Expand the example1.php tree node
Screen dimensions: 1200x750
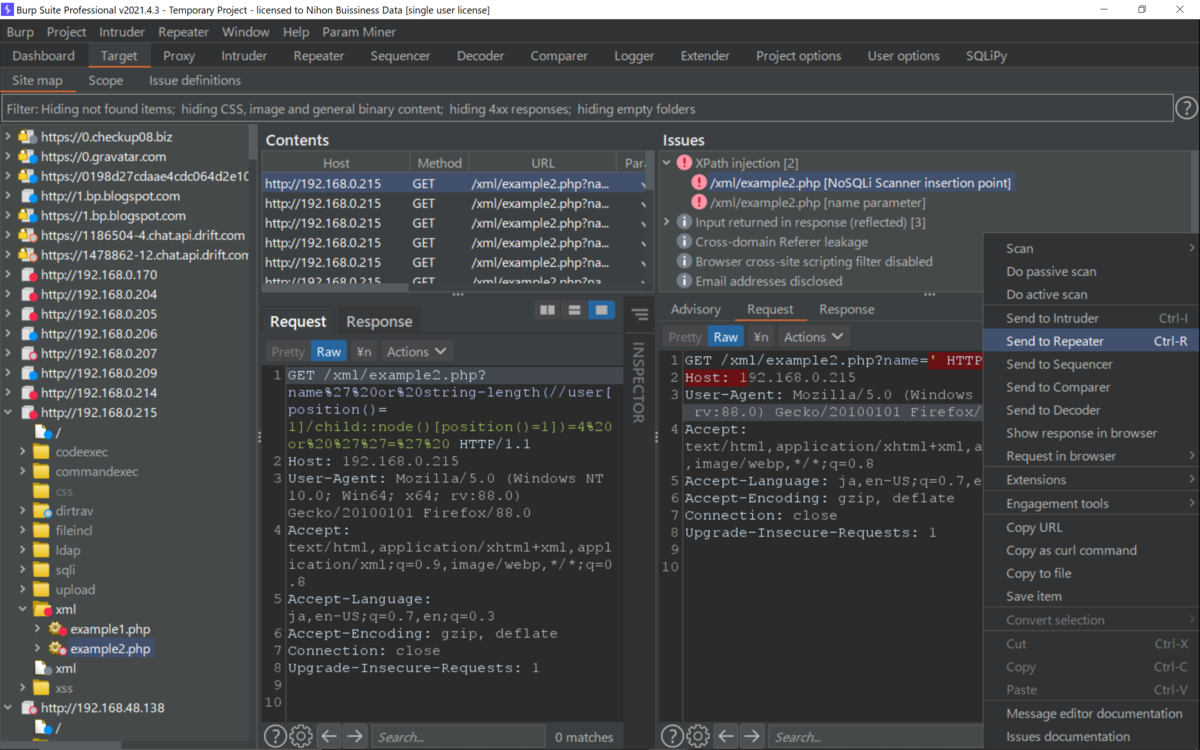(38, 629)
